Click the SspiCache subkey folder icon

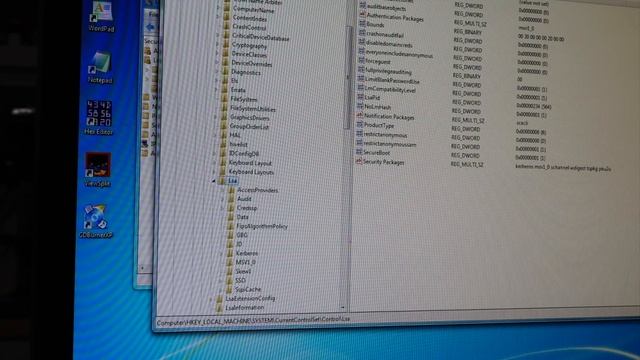(x=229, y=289)
